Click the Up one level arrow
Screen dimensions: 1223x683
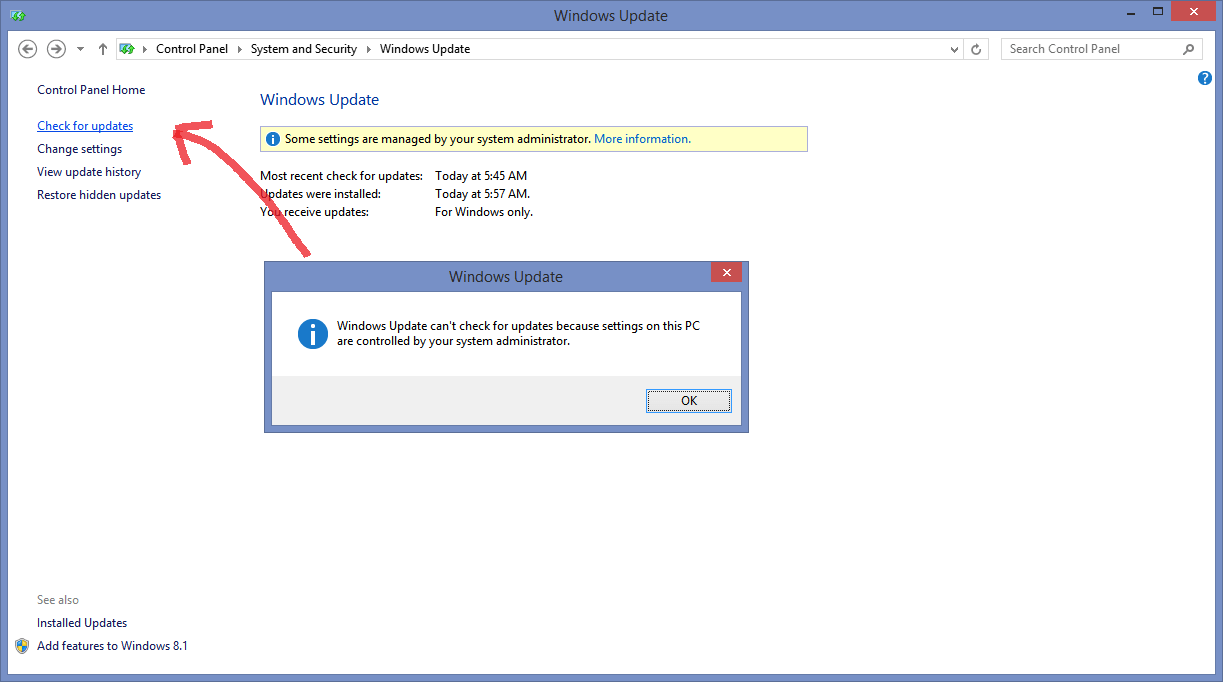coord(102,49)
